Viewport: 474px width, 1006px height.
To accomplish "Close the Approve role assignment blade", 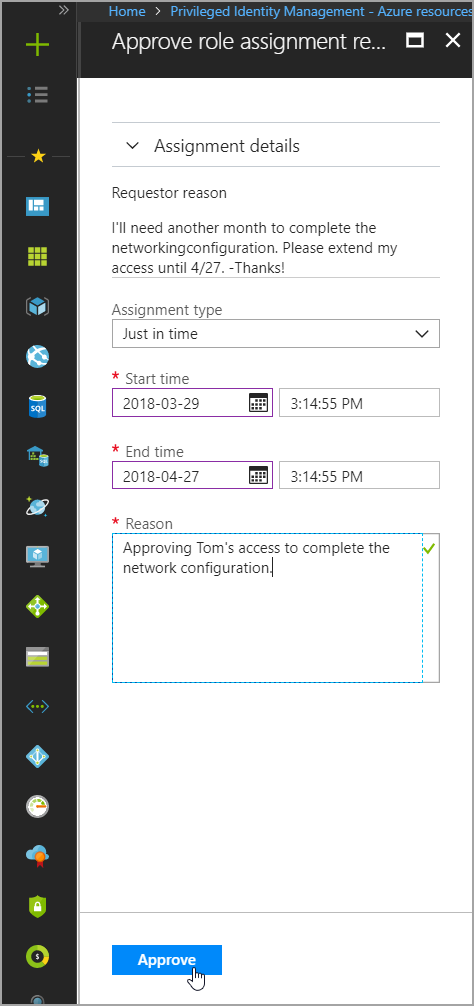I will tap(453, 40).
